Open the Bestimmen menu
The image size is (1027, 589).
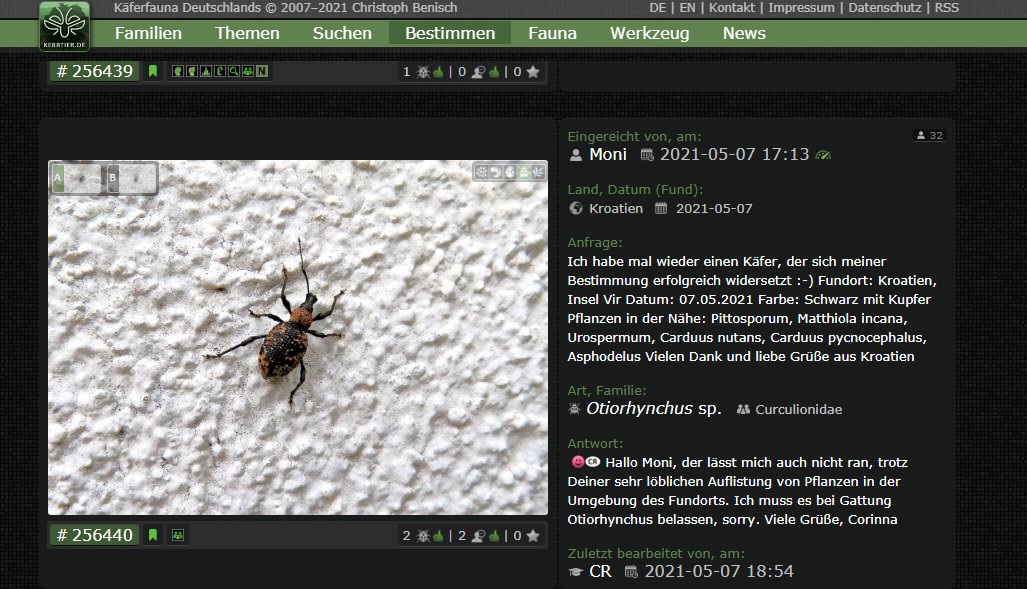450,33
